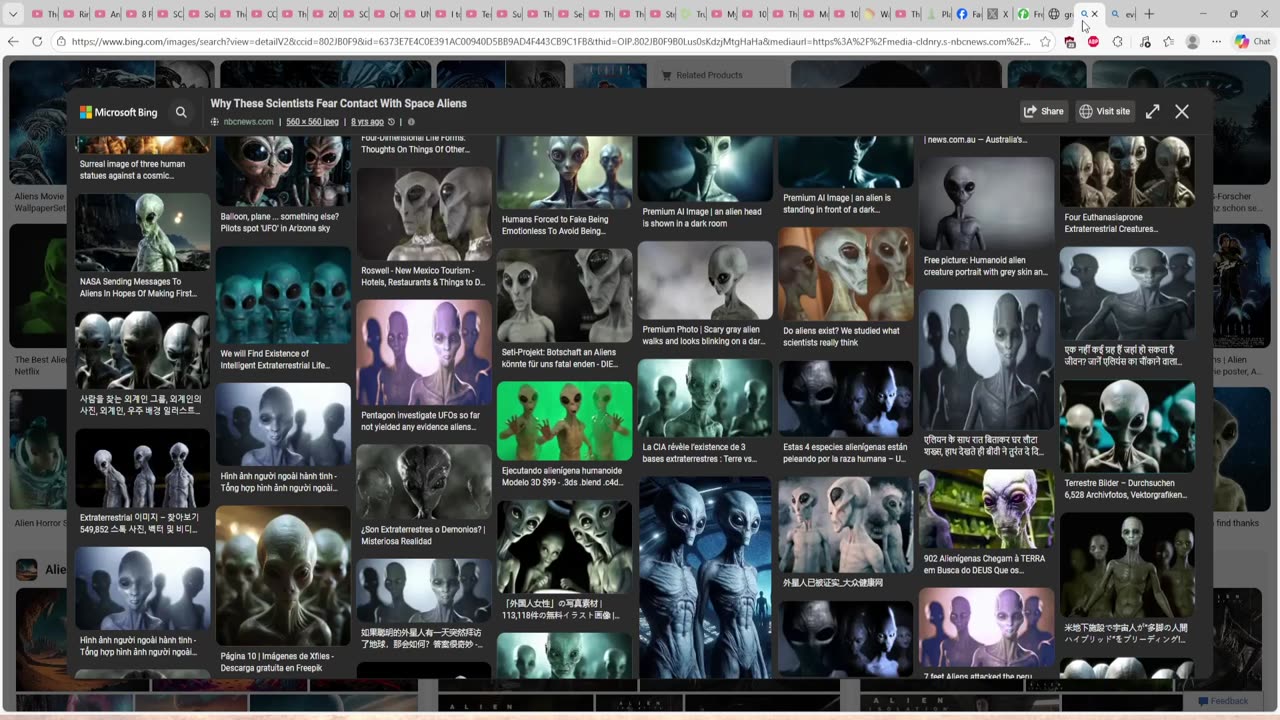Click the Visit site button
Image resolution: width=1280 pixels, height=720 pixels.
click(x=1105, y=112)
